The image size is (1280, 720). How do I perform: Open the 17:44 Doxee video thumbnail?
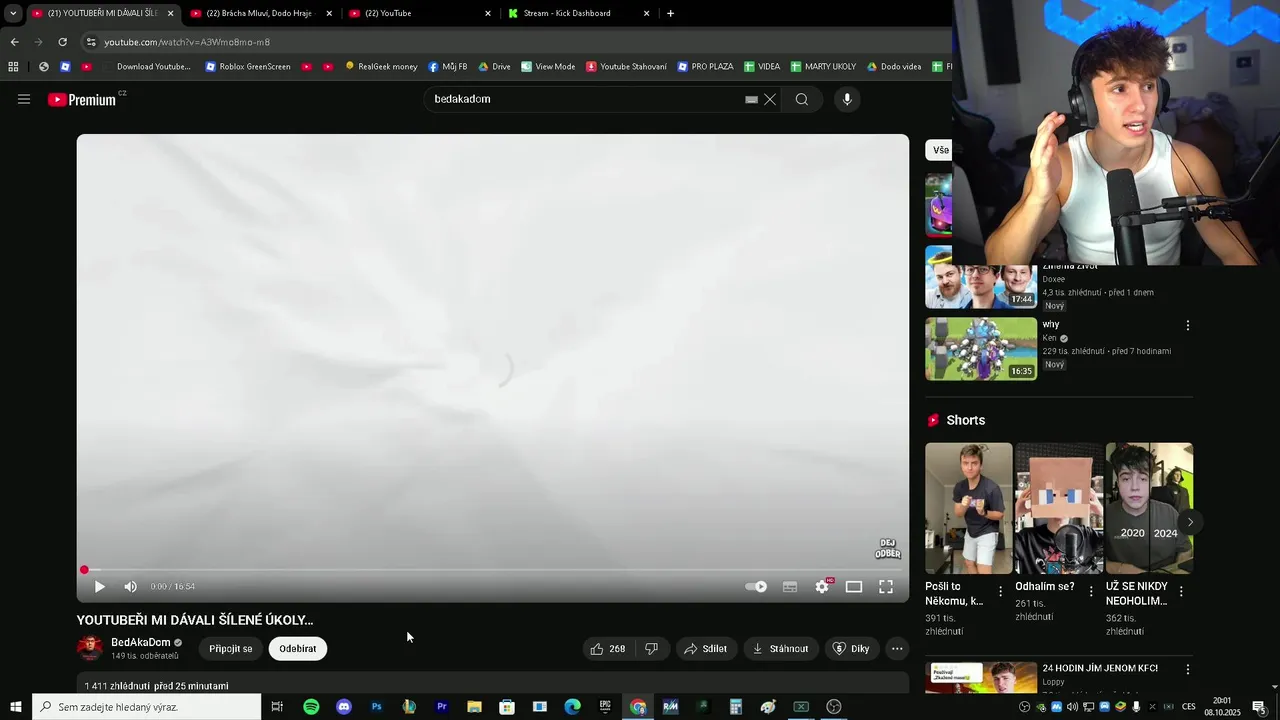click(981, 277)
